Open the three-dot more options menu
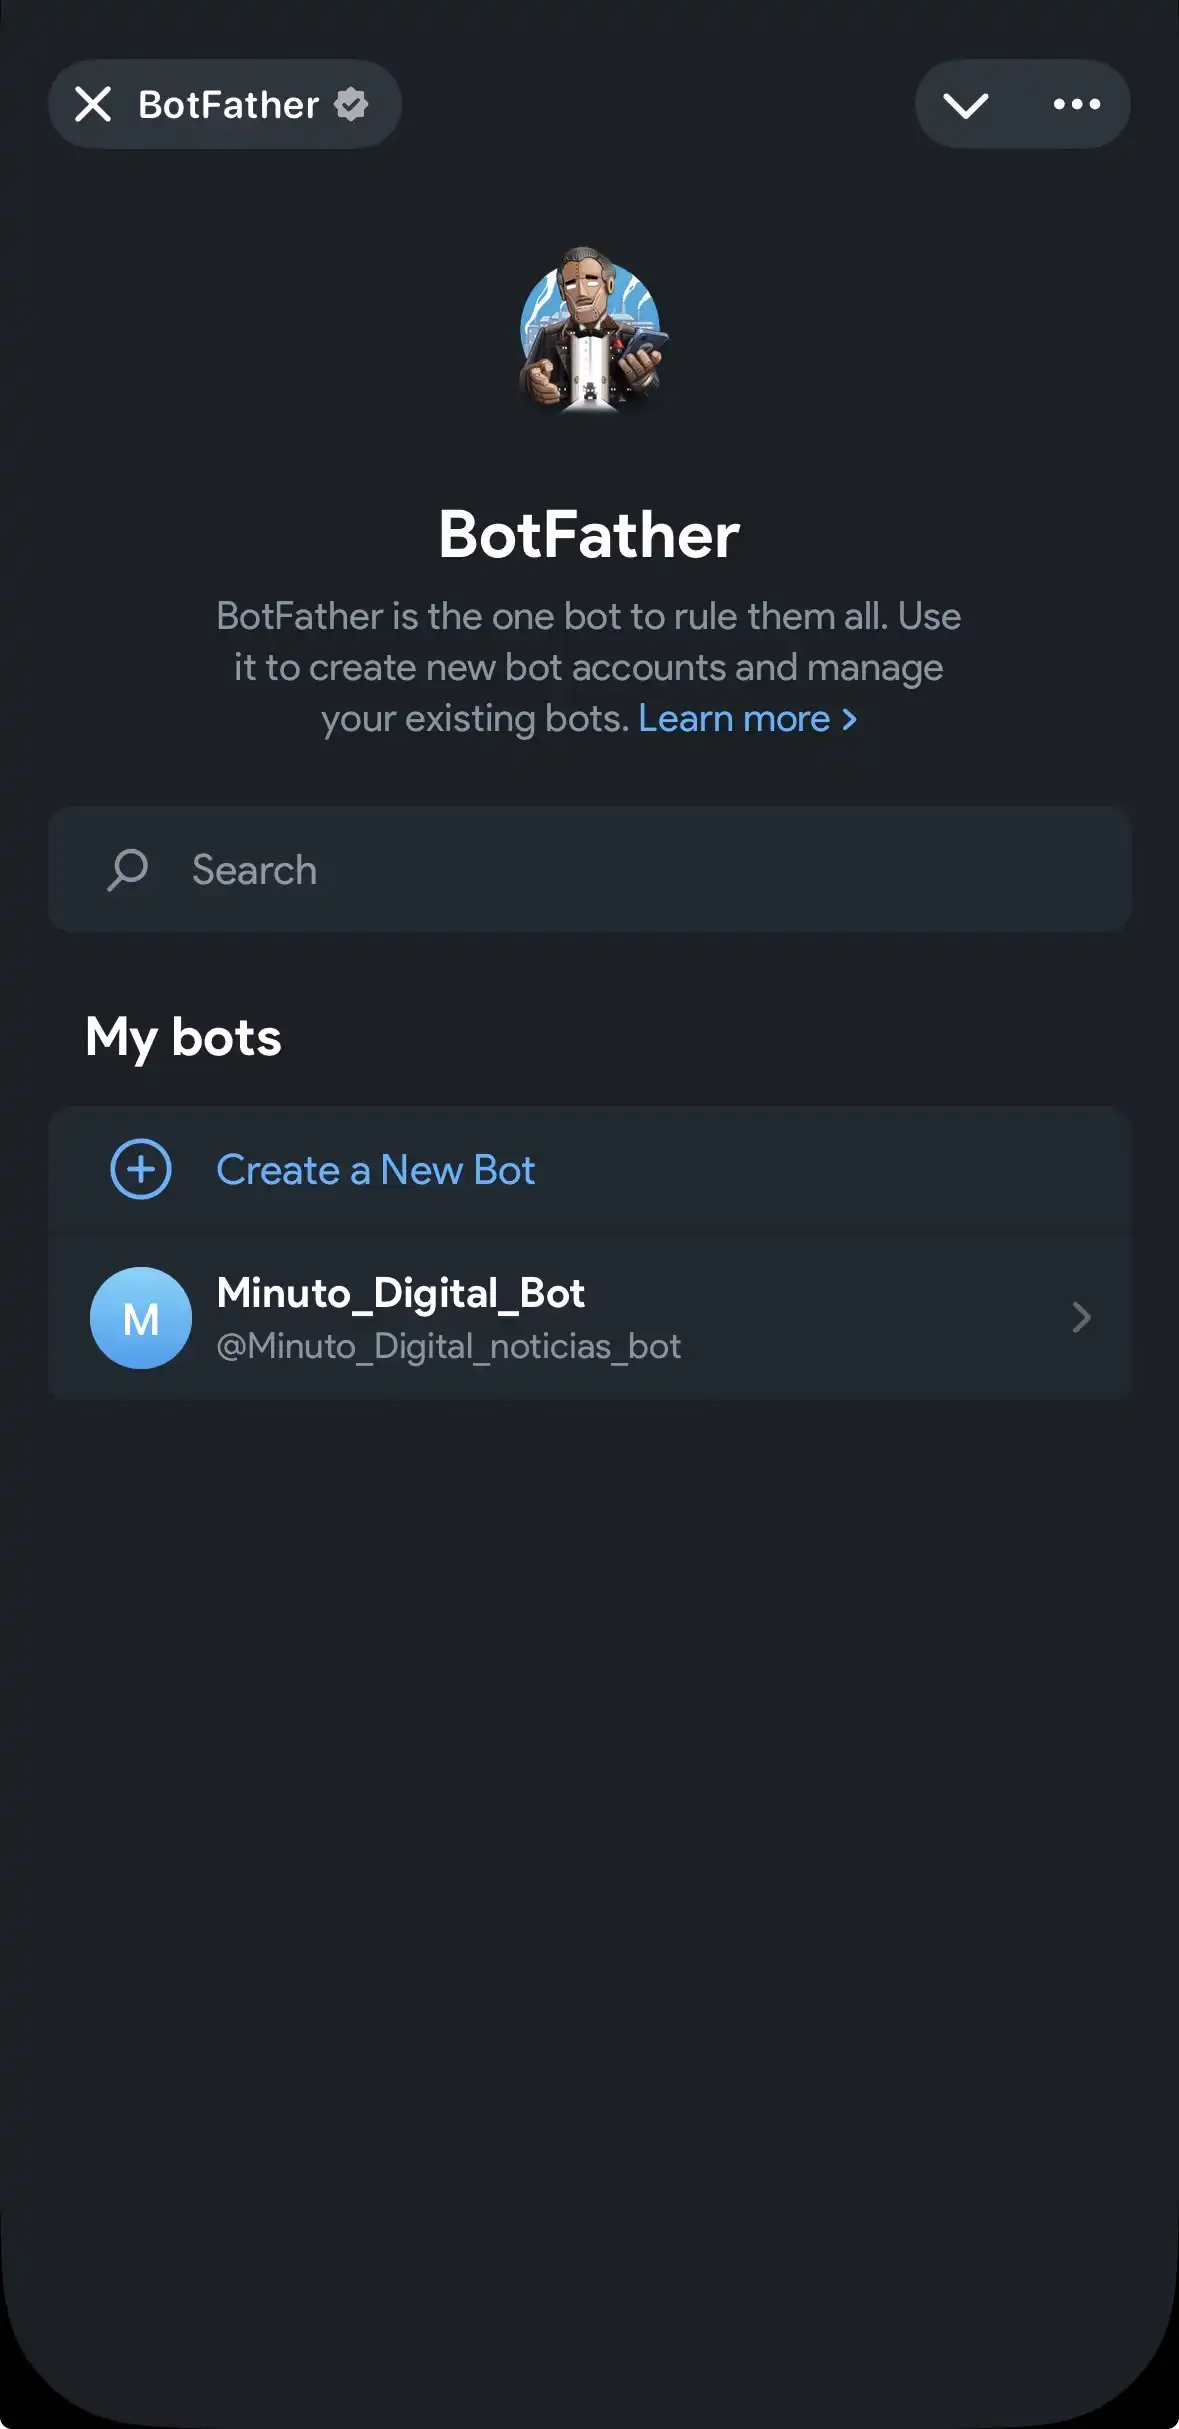Screen dimensions: 1179x2429 point(1076,104)
